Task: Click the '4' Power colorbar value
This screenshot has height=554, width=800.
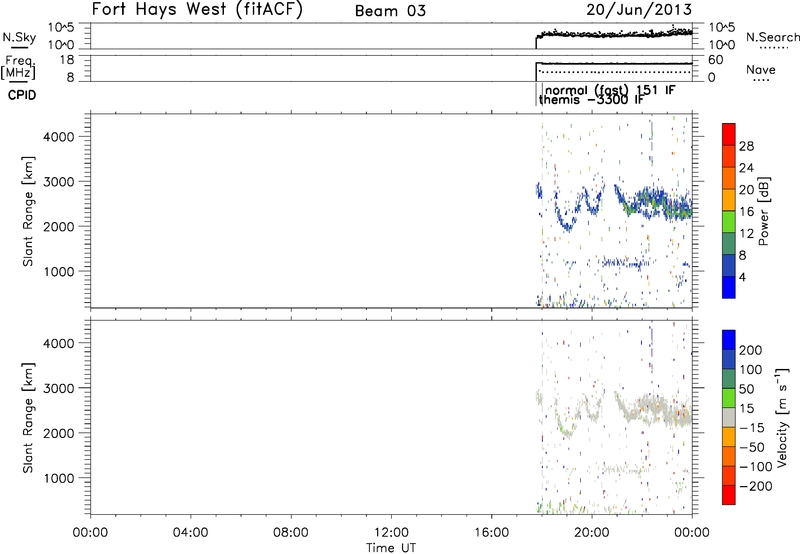Action: point(742,277)
